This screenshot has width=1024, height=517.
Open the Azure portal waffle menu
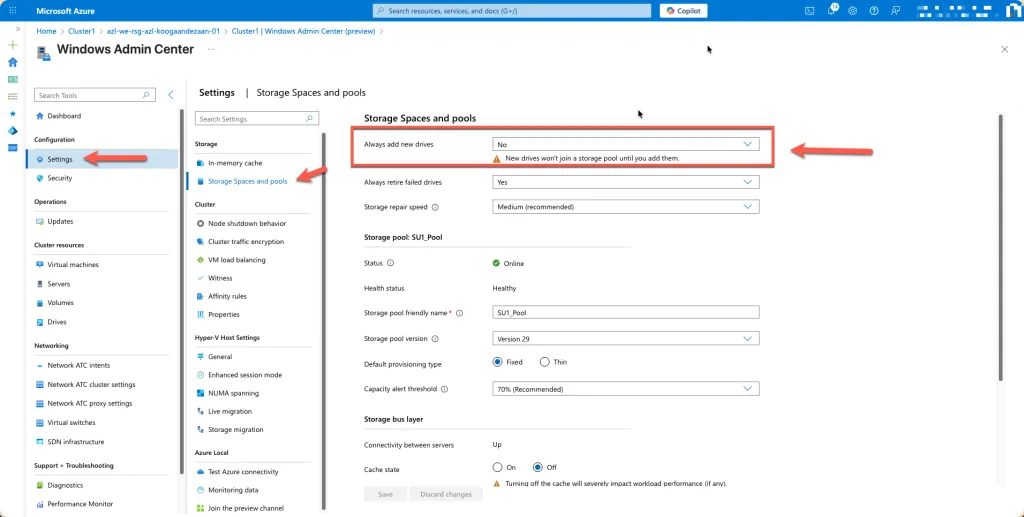(13, 10)
